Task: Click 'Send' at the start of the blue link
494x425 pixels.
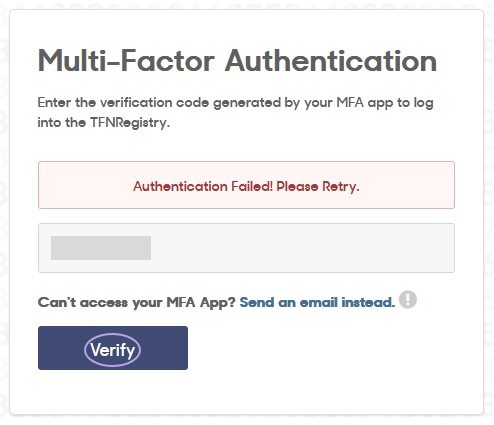Action: (x=257, y=302)
